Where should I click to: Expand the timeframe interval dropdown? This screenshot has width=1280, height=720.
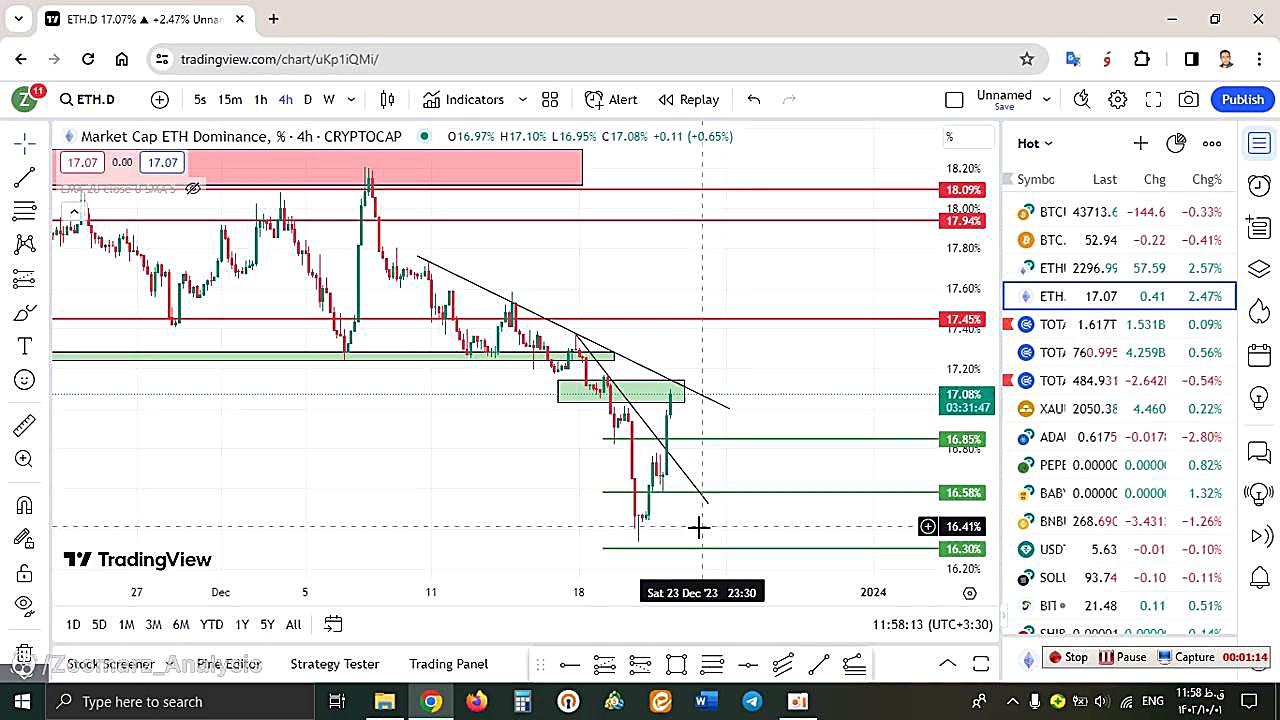click(x=351, y=99)
